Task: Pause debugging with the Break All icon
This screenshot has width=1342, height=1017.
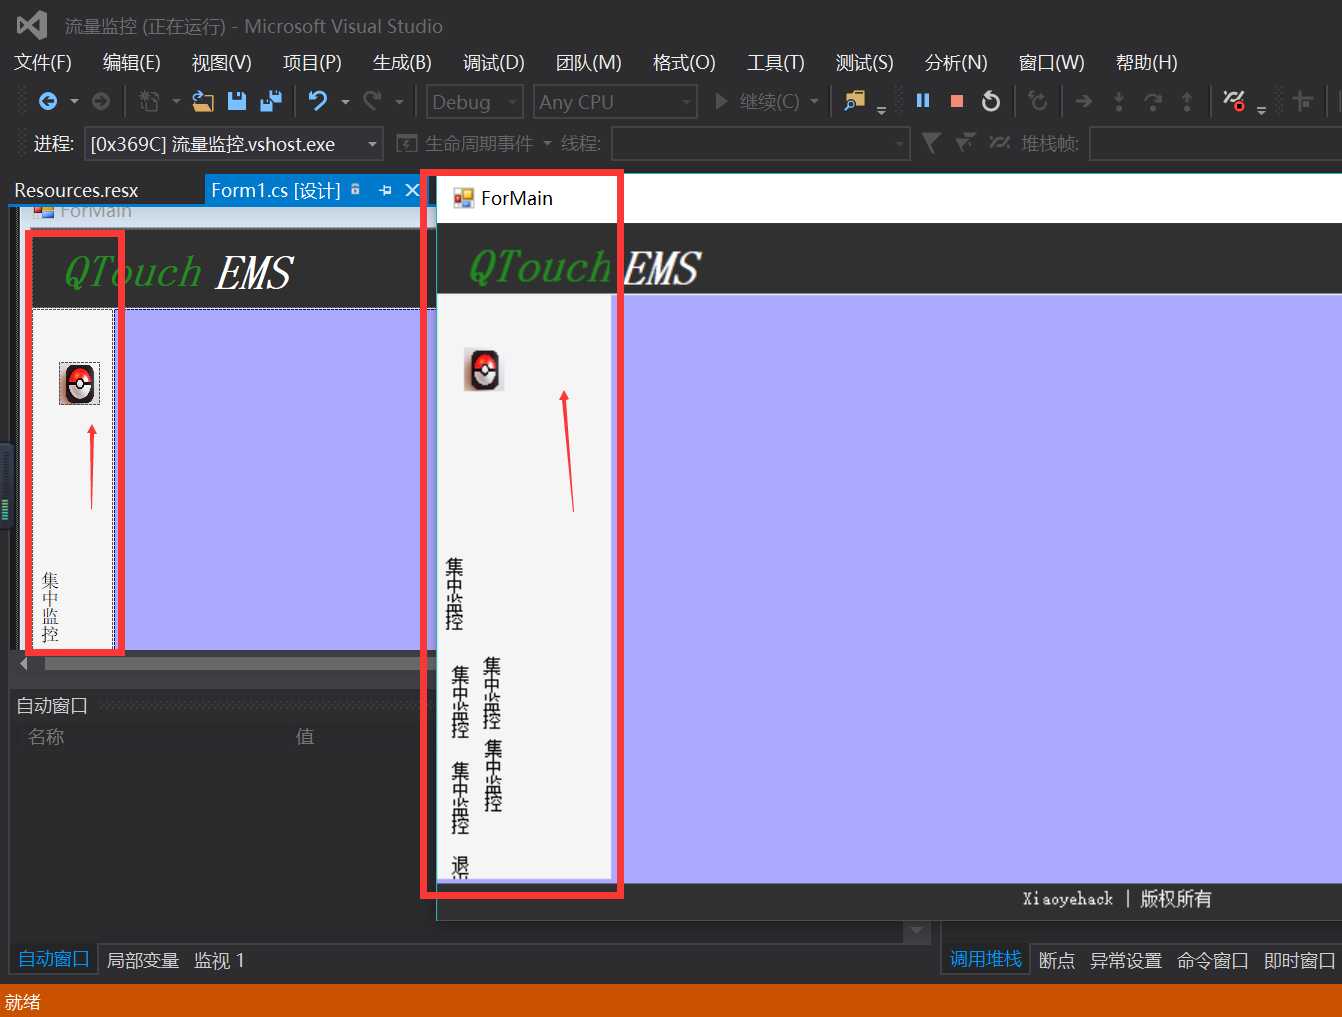Action: click(923, 101)
